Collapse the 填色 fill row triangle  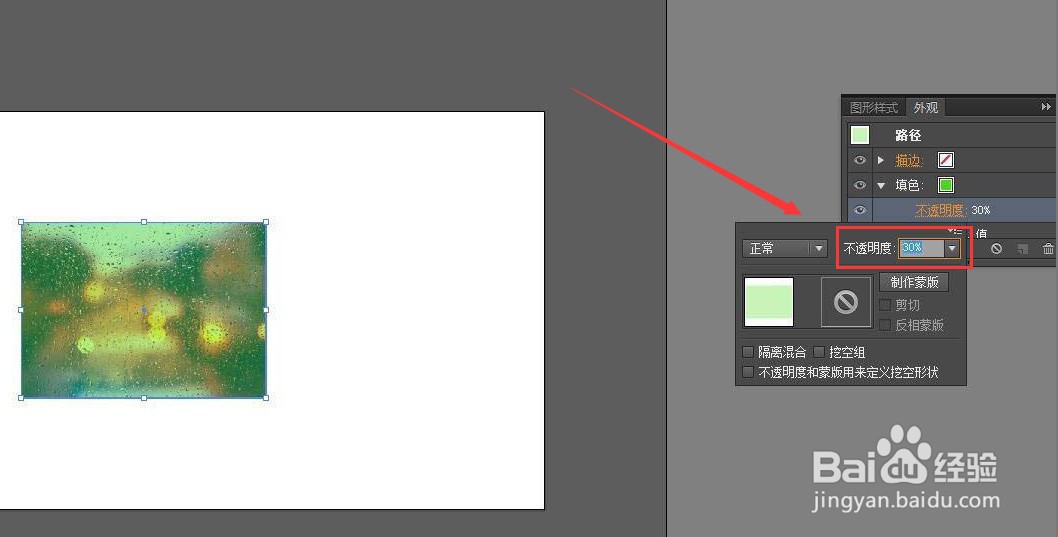(x=881, y=186)
